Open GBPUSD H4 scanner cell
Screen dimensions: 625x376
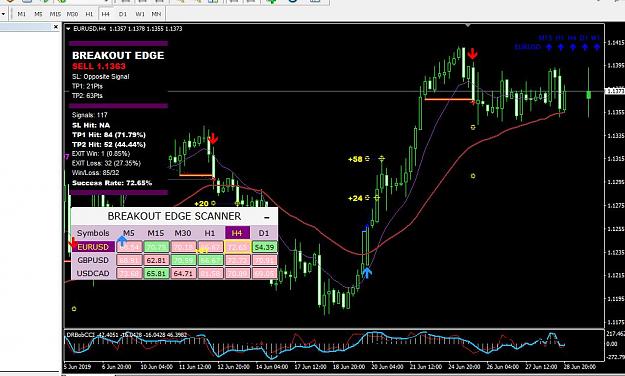[237, 260]
